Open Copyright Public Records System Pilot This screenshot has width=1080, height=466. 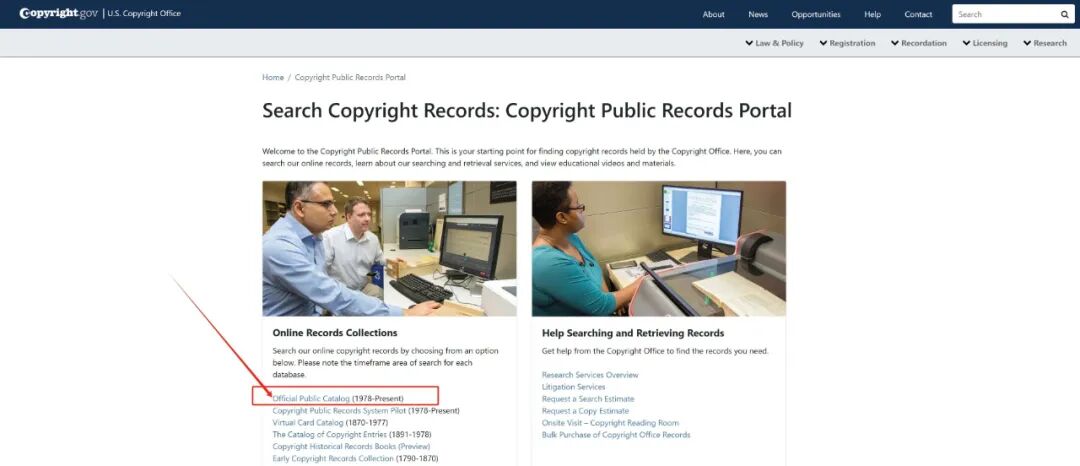pyautogui.click(x=340, y=410)
